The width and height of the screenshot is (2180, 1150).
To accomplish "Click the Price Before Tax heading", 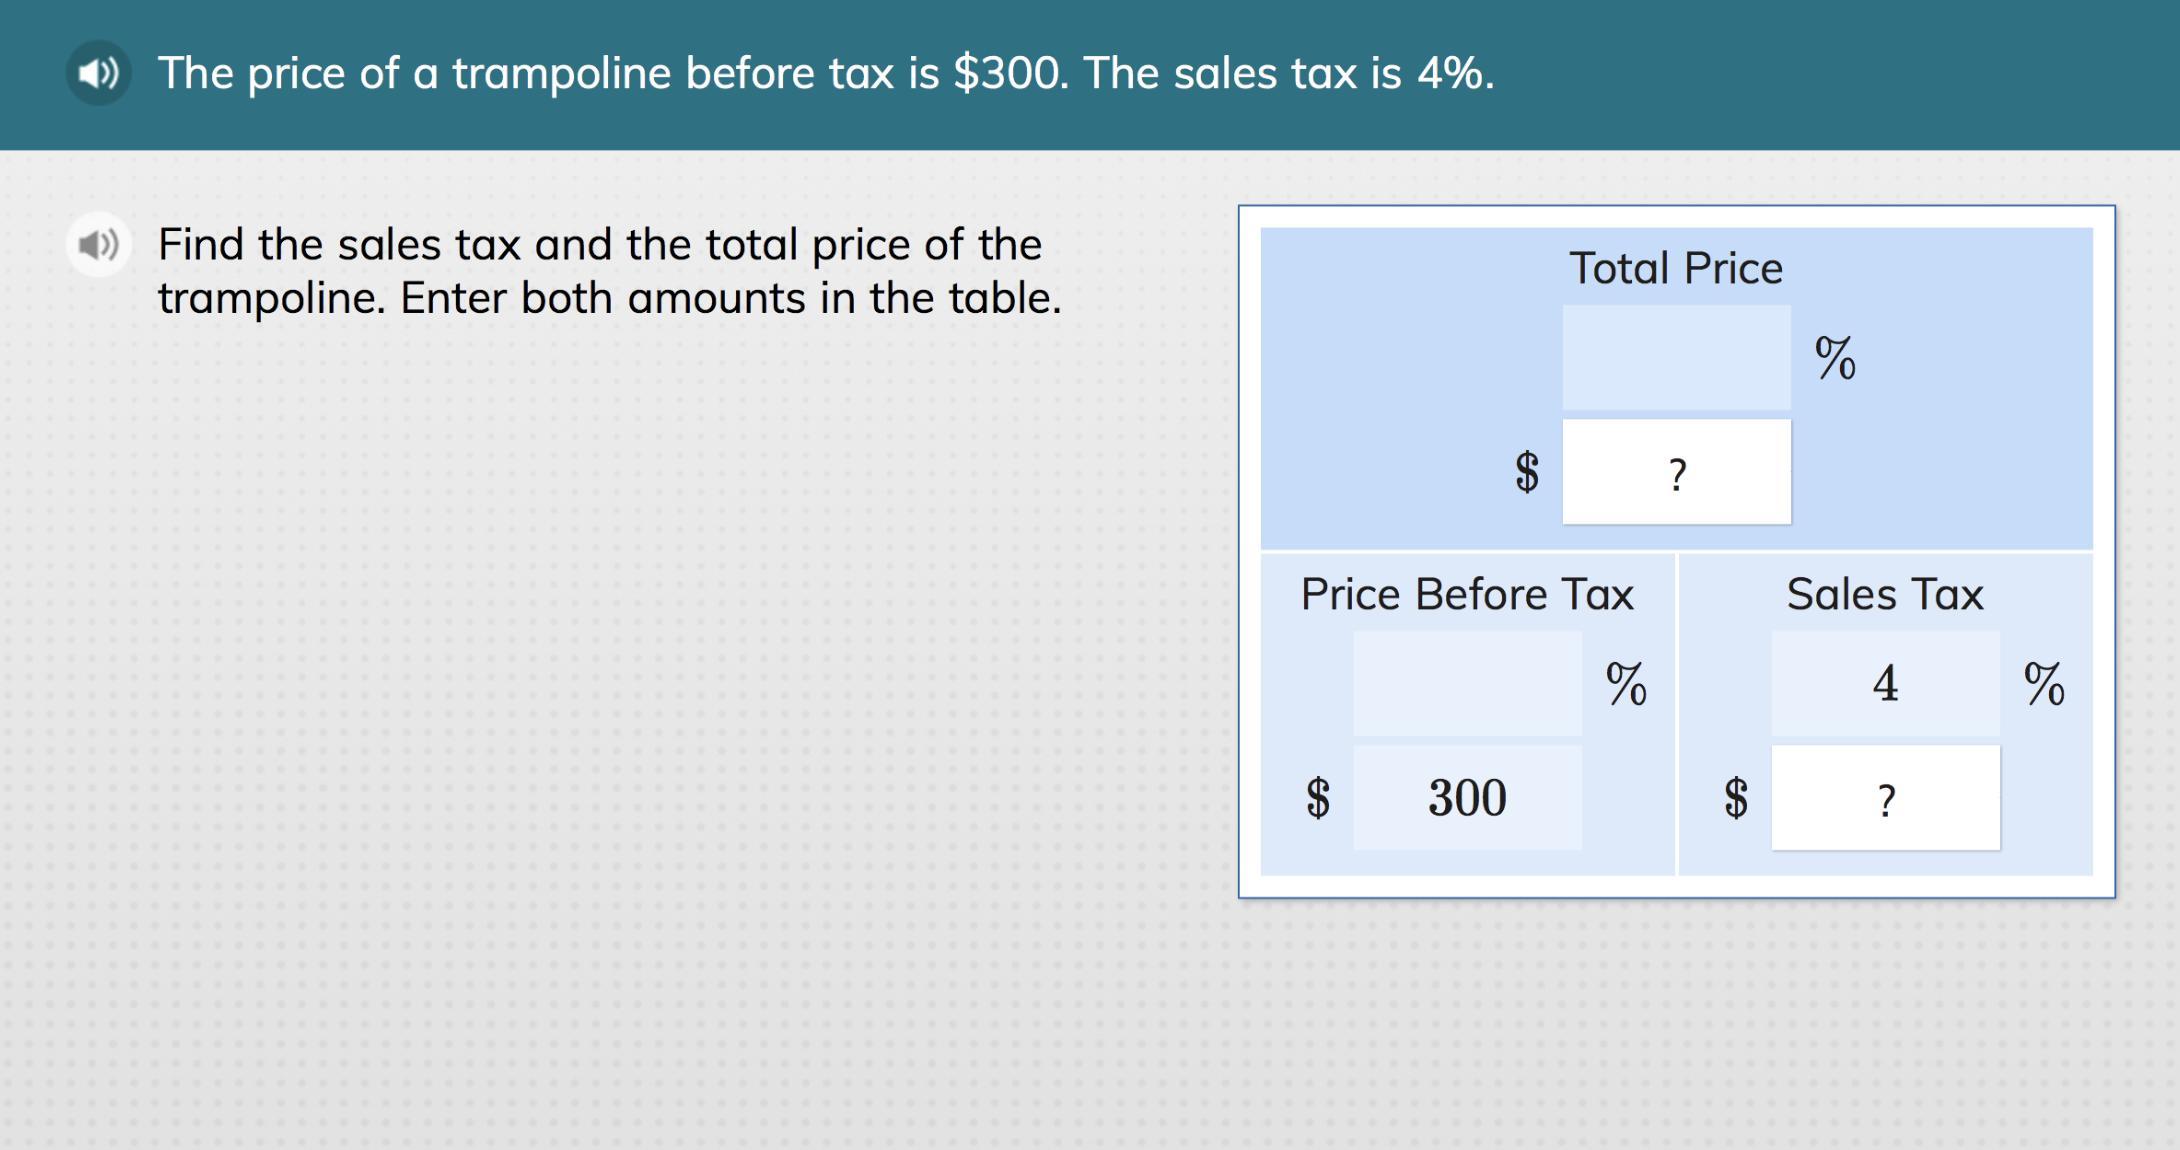I will [1467, 594].
